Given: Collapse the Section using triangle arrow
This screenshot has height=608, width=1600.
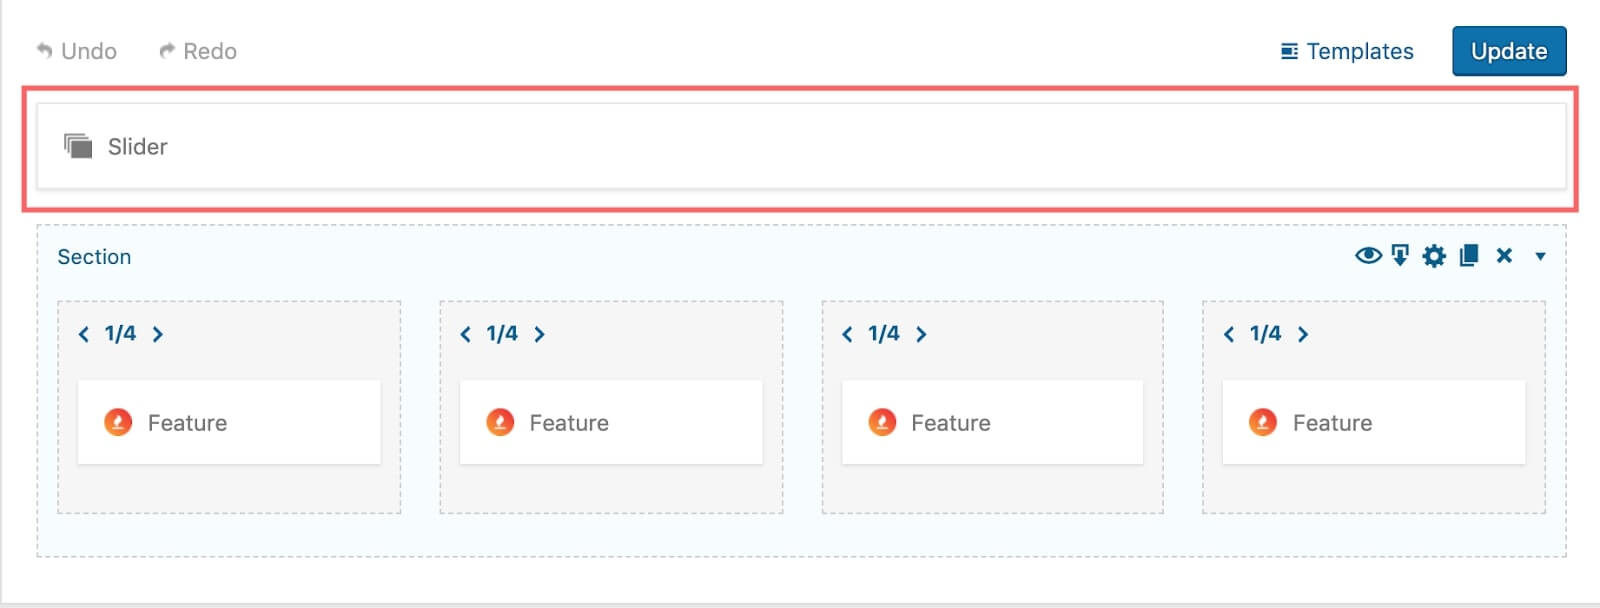Looking at the screenshot, I should tap(1540, 256).
